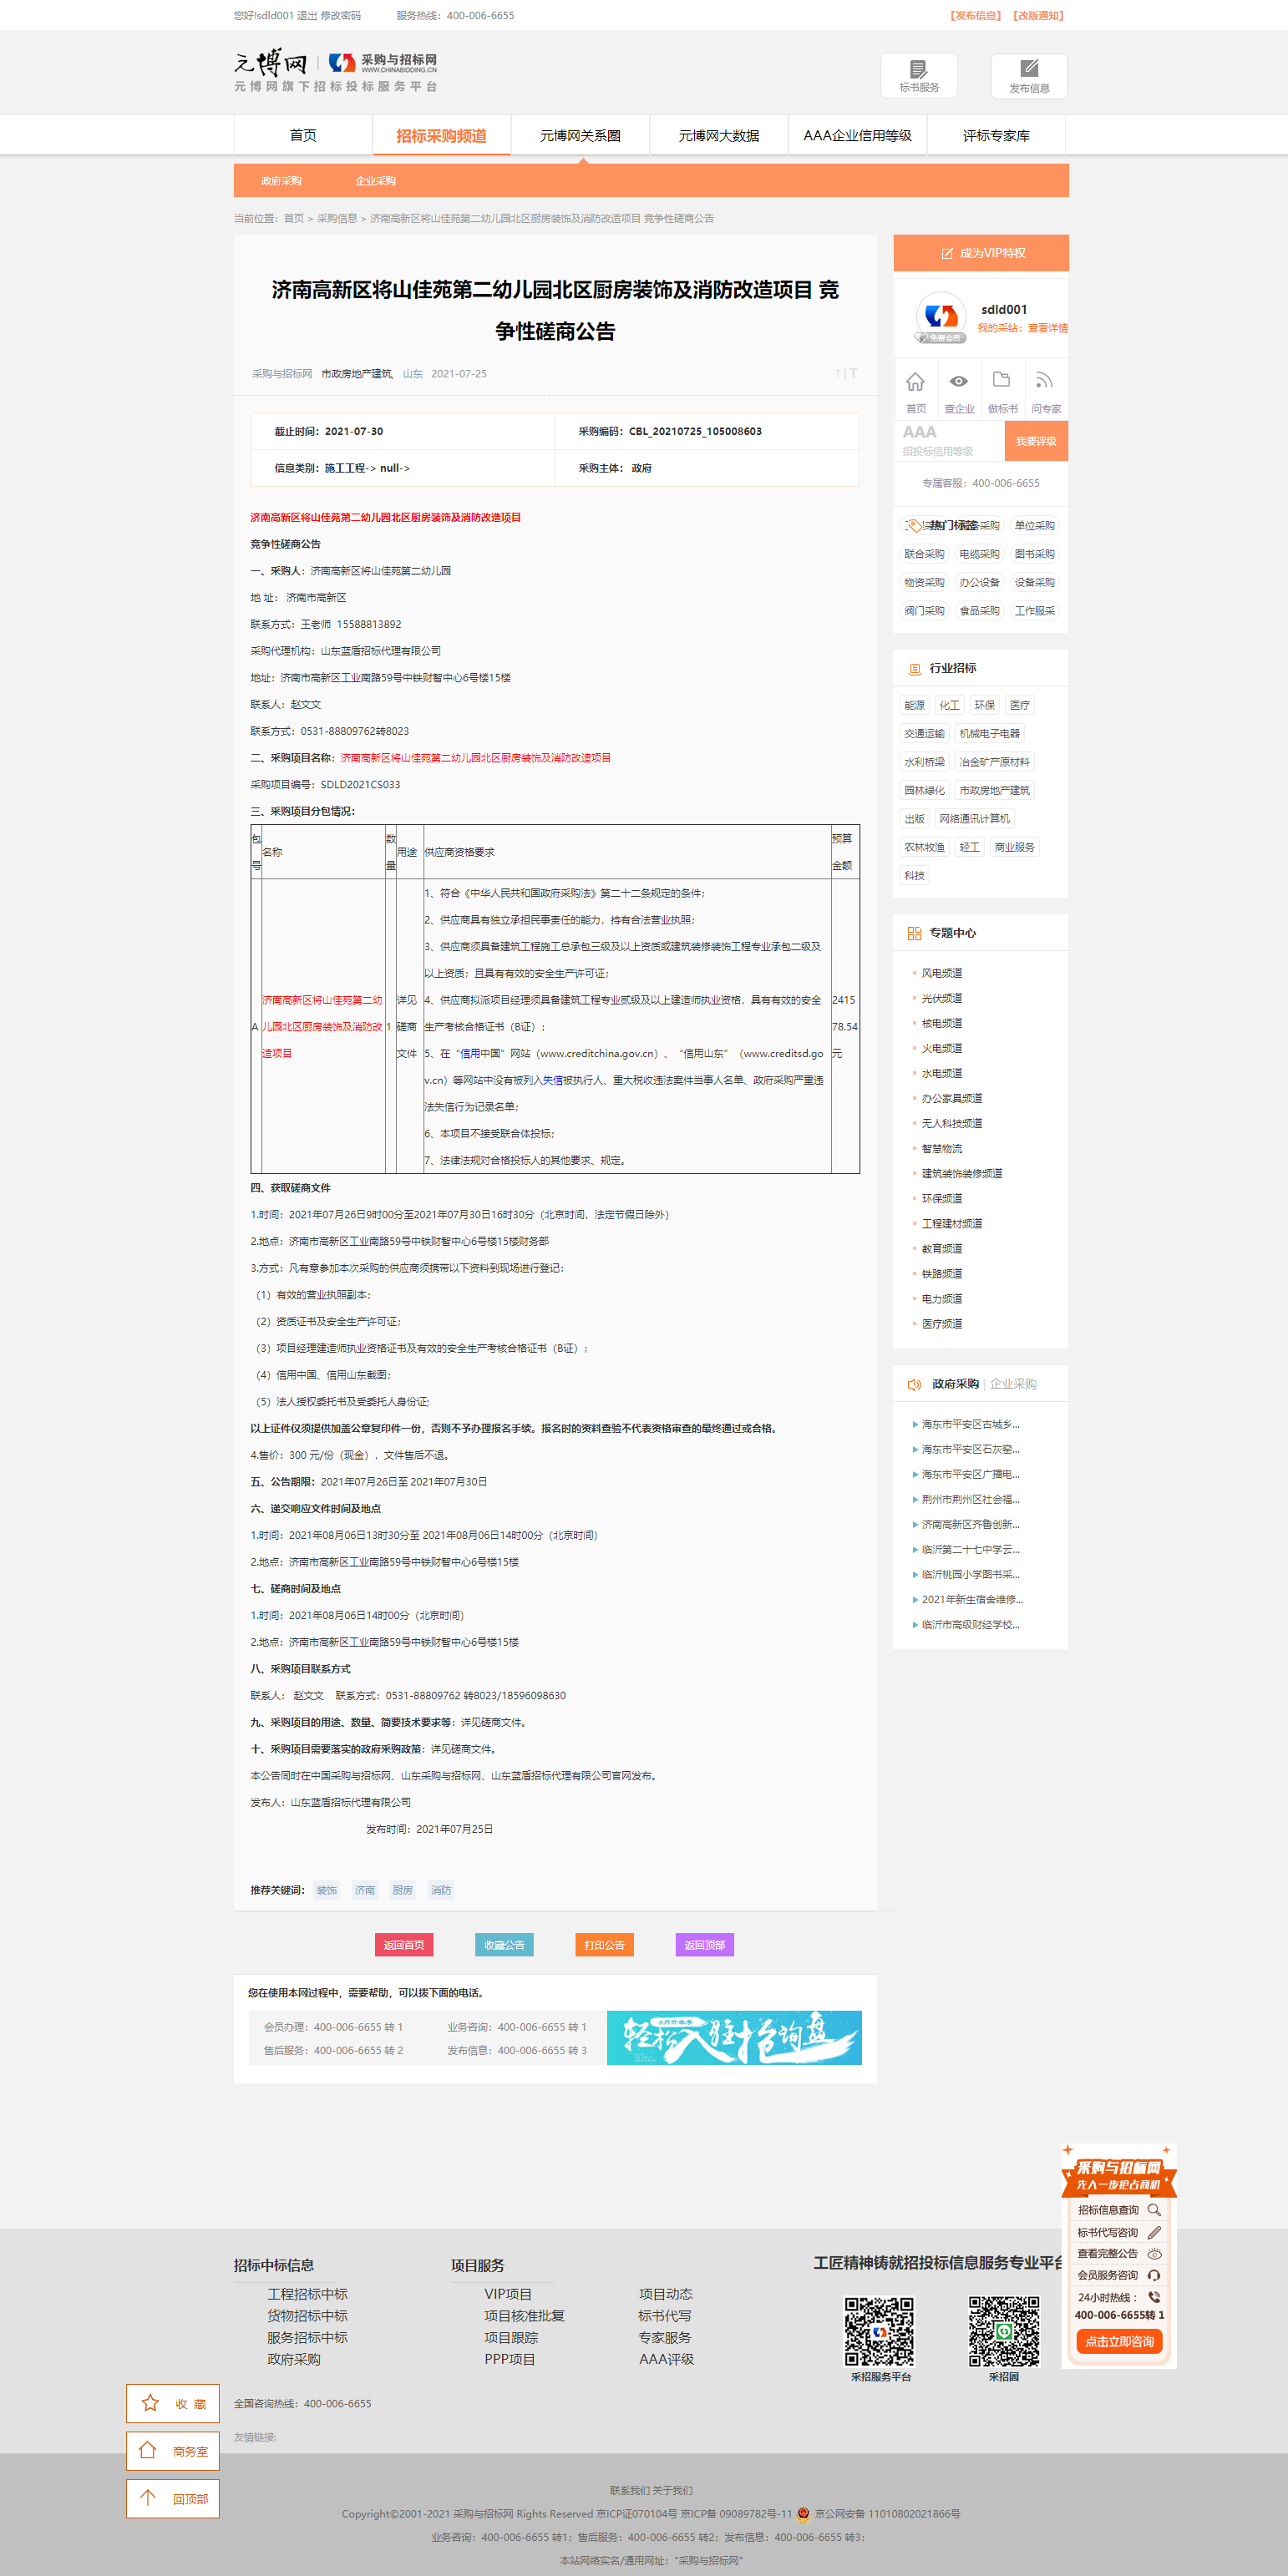Click the 装饰 recommended keyword tag
Screen dimensions: 1288x2576
click(327, 1890)
